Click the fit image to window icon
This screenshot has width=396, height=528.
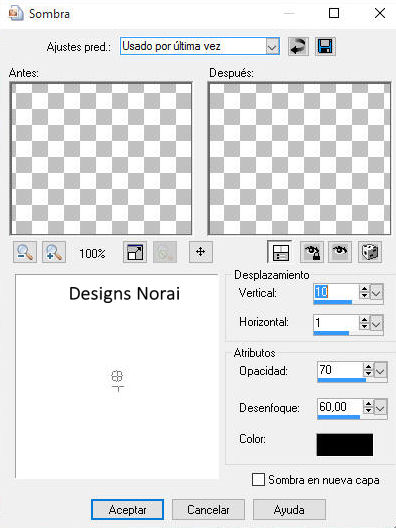(135, 252)
